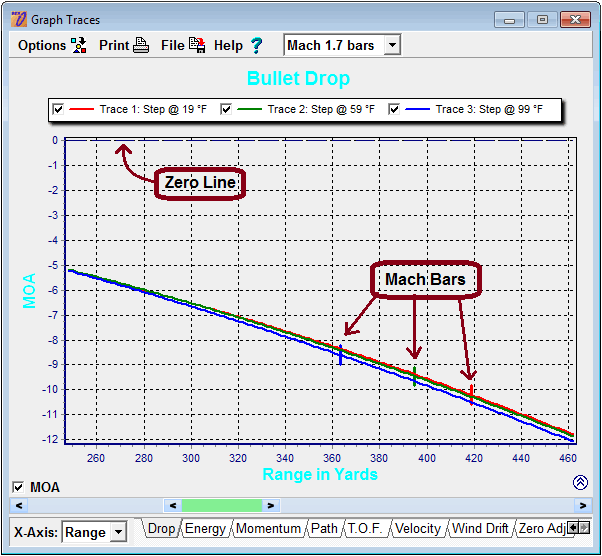Switch to the Velocity tab
Image resolution: width=602 pixels, height=556 pixels.
(418, 529)
